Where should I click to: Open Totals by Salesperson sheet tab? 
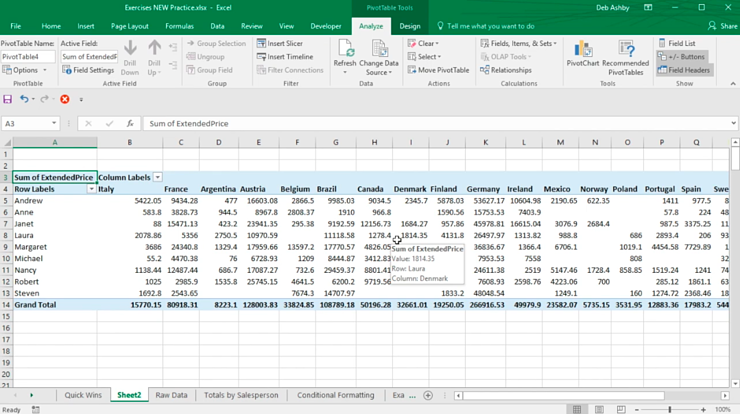click(x=241, y=396)
